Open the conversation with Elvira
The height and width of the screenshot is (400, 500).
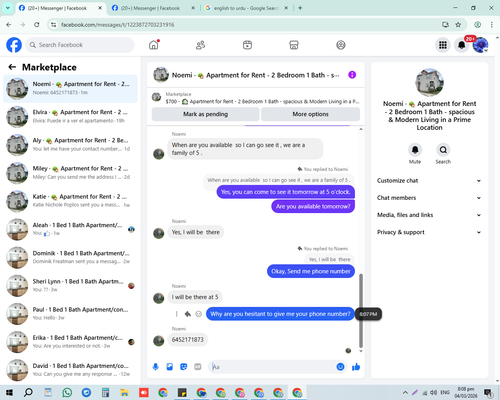[x=70, y=117]
